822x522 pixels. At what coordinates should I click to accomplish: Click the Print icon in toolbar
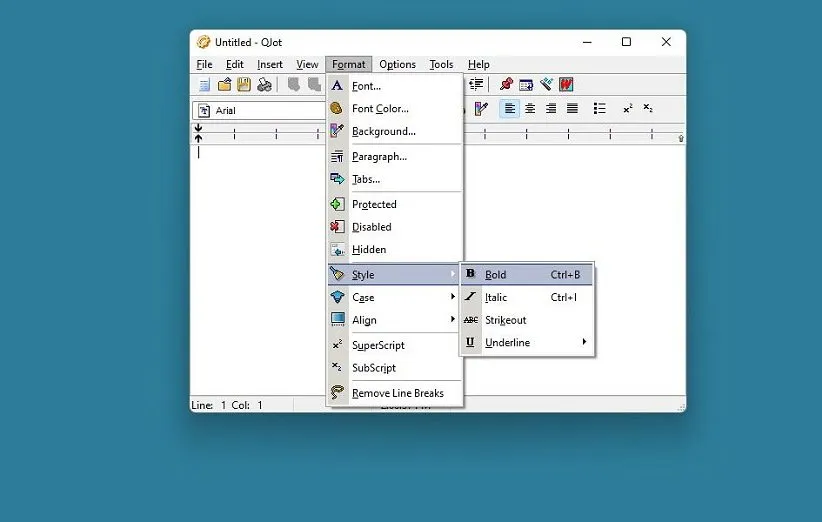coord(264,85)
